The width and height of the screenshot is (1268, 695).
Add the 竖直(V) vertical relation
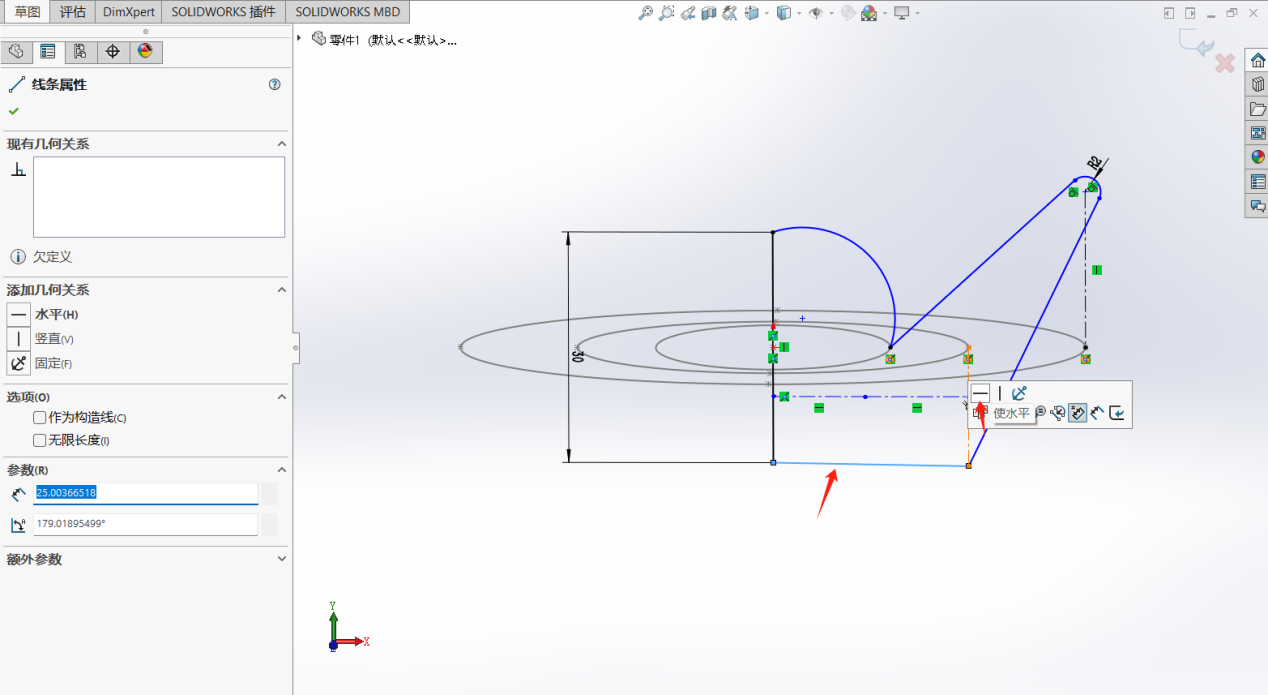19,339
